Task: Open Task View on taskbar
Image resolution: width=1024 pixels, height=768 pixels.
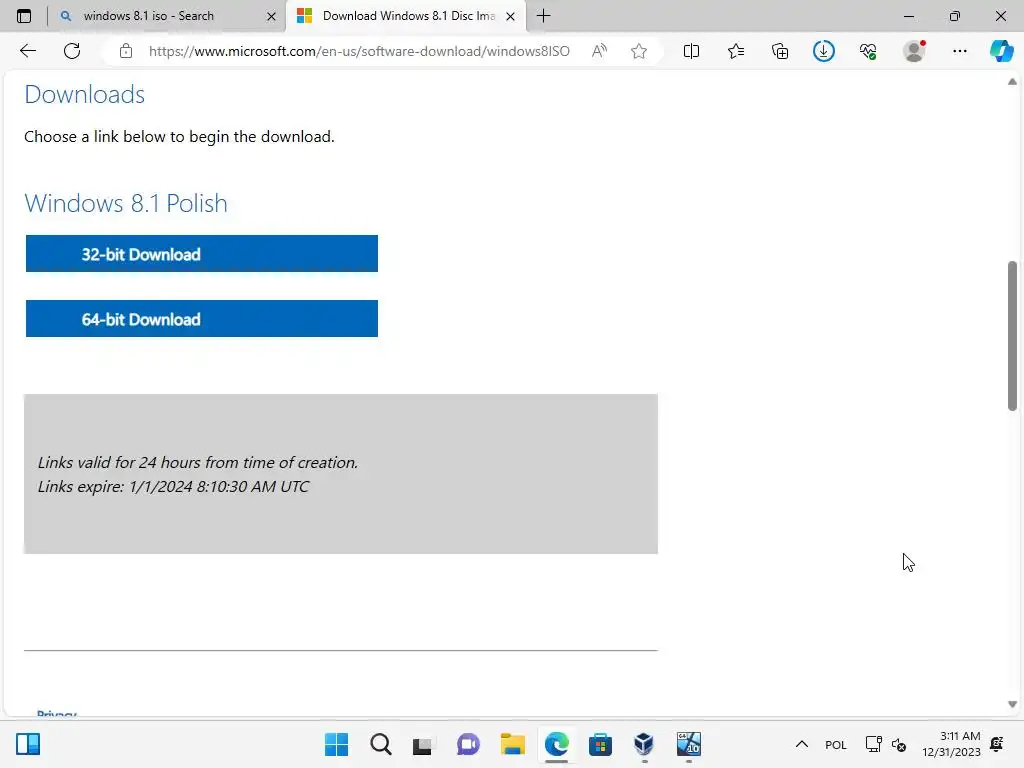Action: (x=424, y=744)
